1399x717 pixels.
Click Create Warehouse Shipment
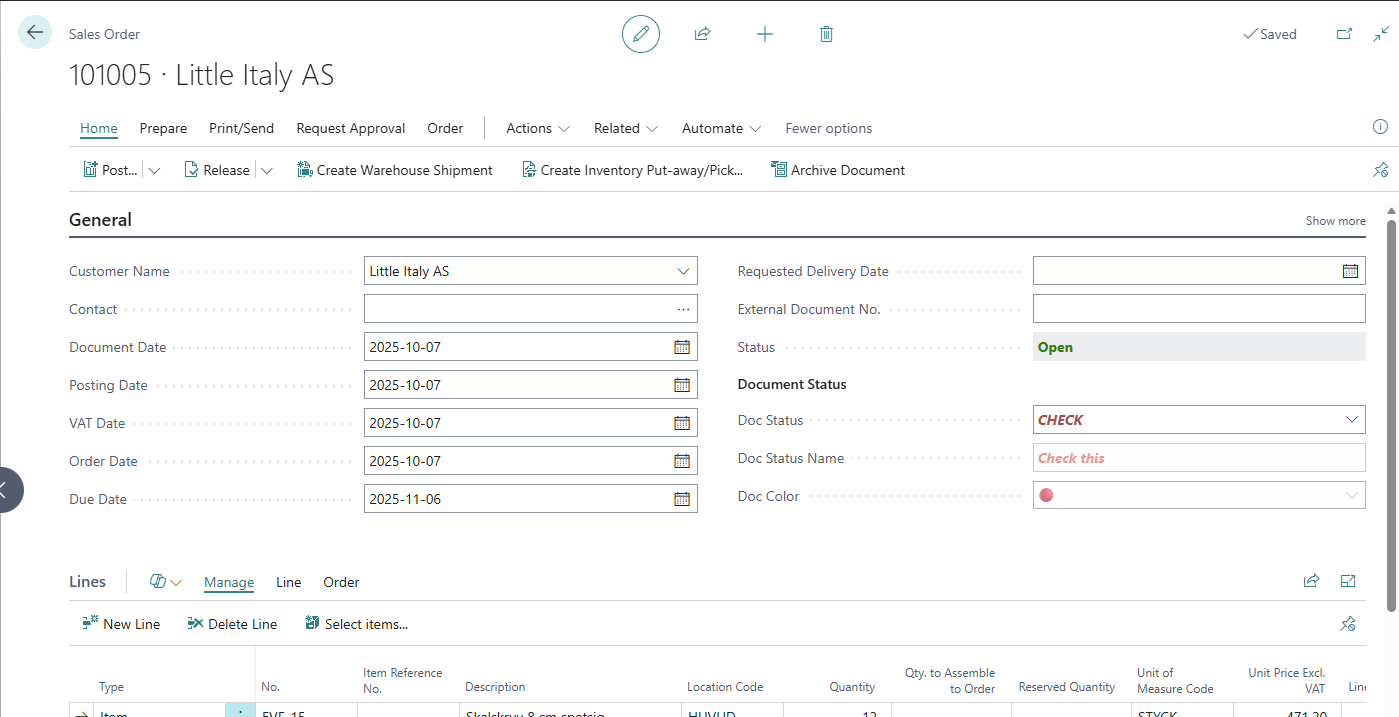(394, 170)
